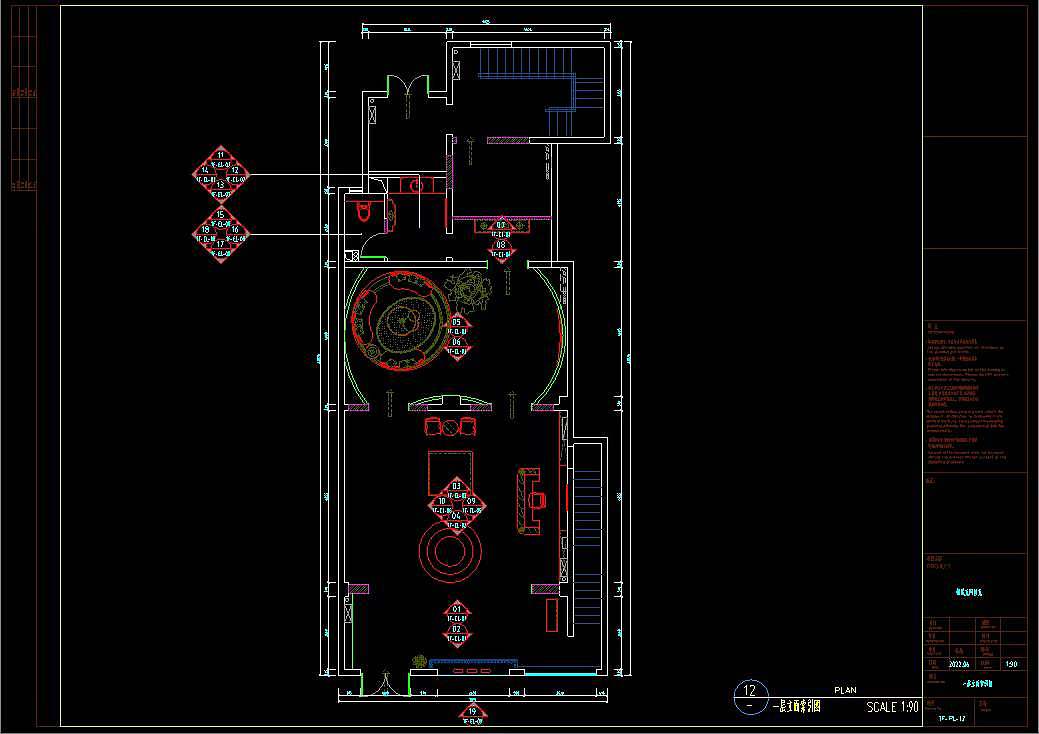Viewport: 1039px width, 734px height.
Task: Select elevation marker 18 in lower callout
Action: pos(205,234)
